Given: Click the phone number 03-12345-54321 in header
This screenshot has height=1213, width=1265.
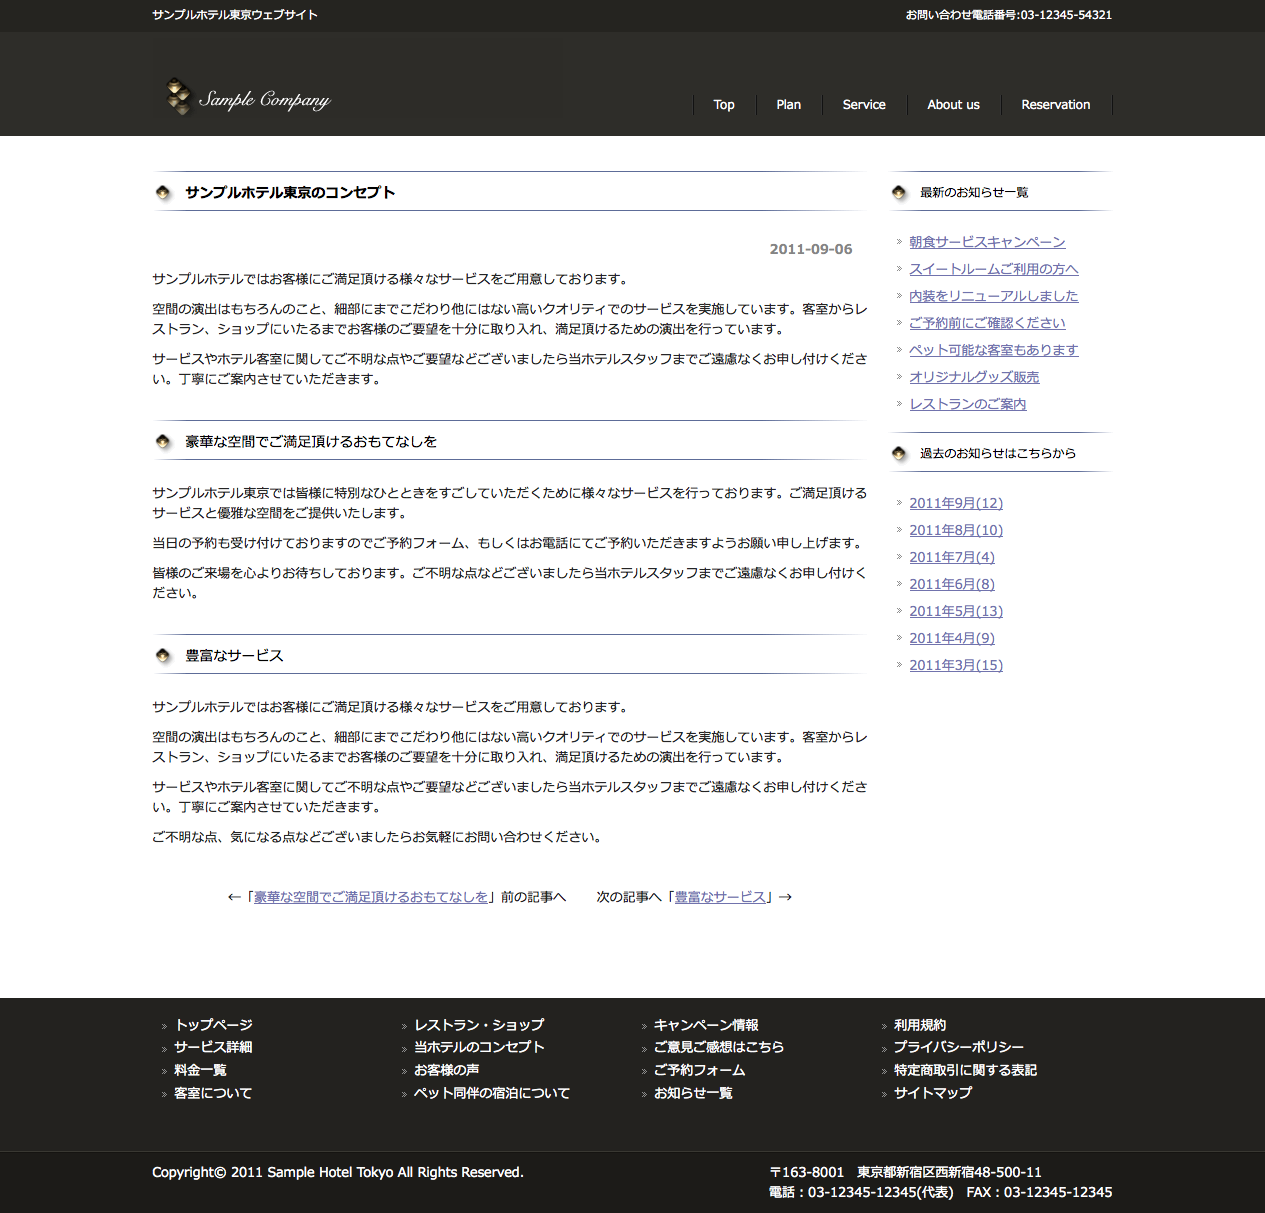Looking at the screenshot, I should [x=1066, y=15].
